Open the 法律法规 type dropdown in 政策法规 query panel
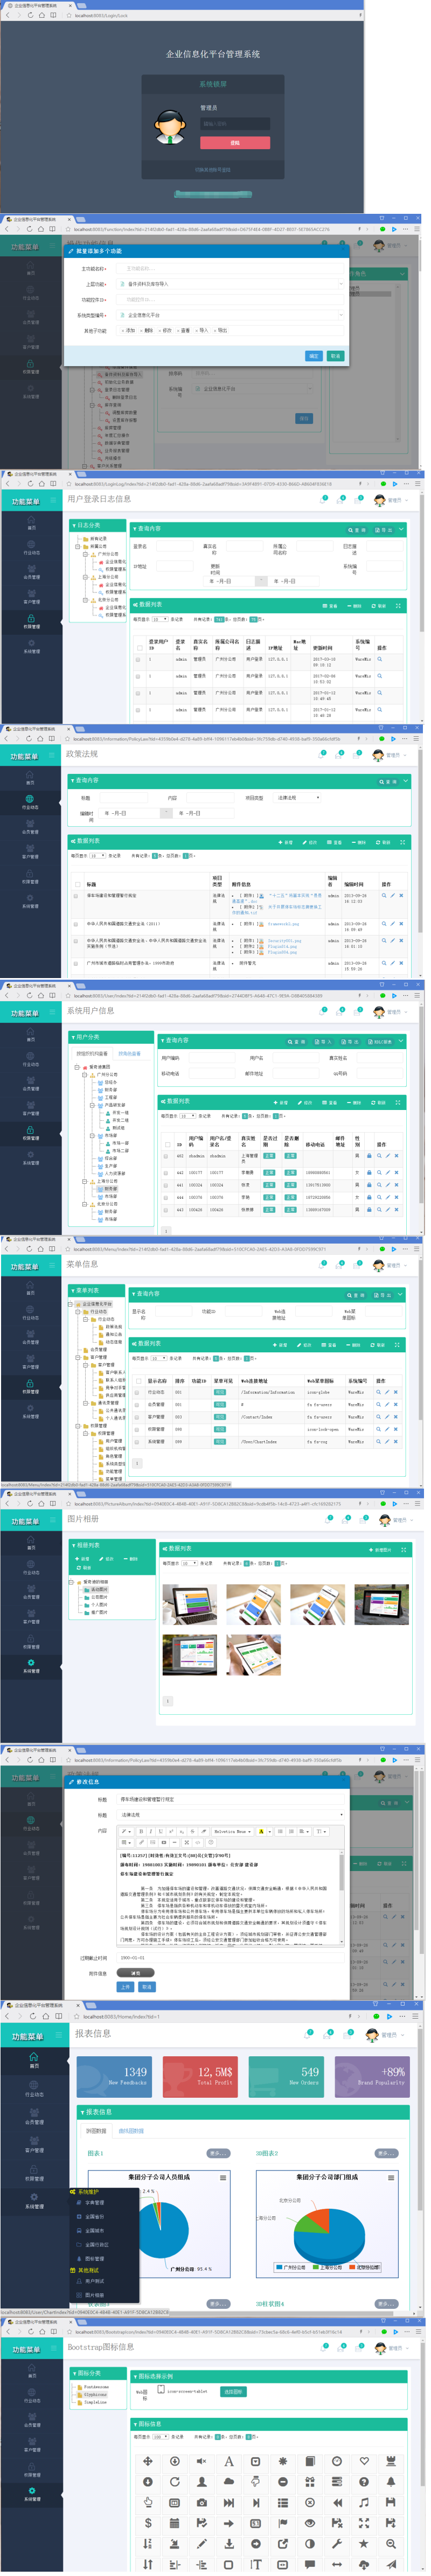Image resolution: width=431 pixels, height=2576 pixels. click(x=298, y=798)
